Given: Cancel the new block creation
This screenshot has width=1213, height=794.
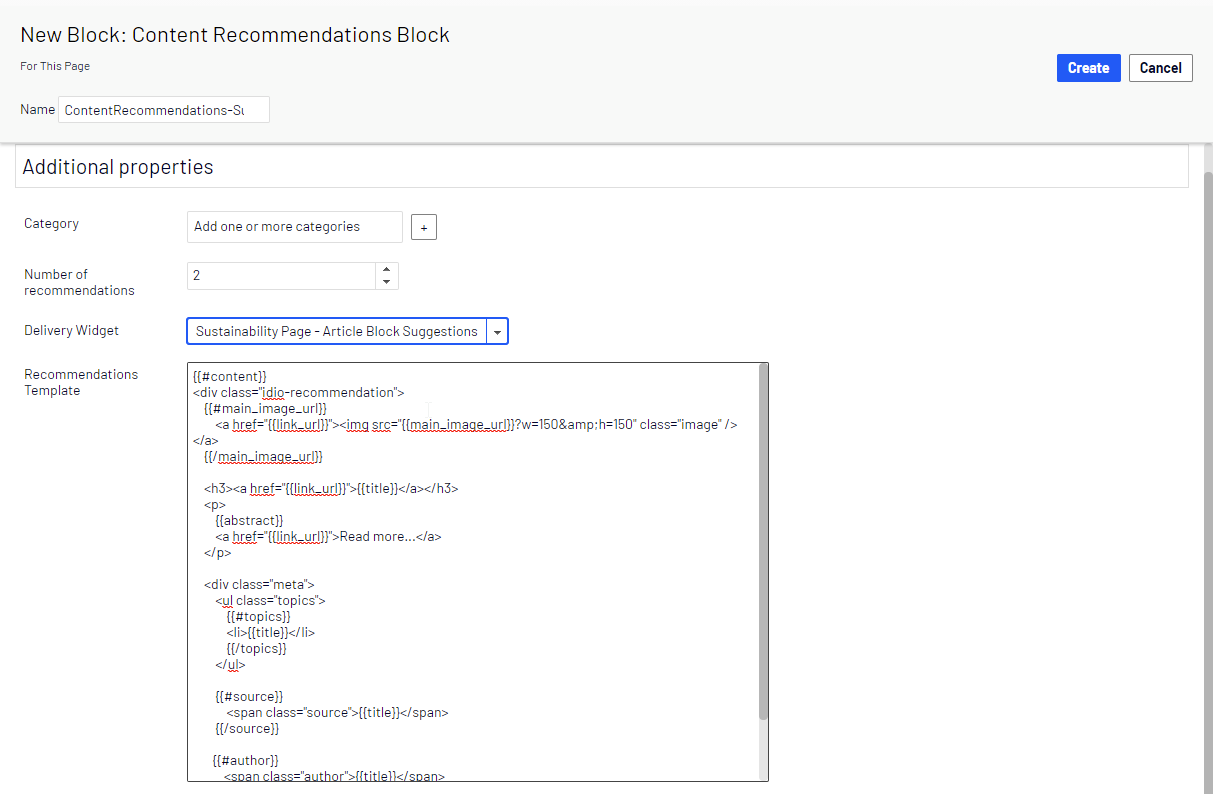Looking at the screenshot, I should [x=1160, y=68].
